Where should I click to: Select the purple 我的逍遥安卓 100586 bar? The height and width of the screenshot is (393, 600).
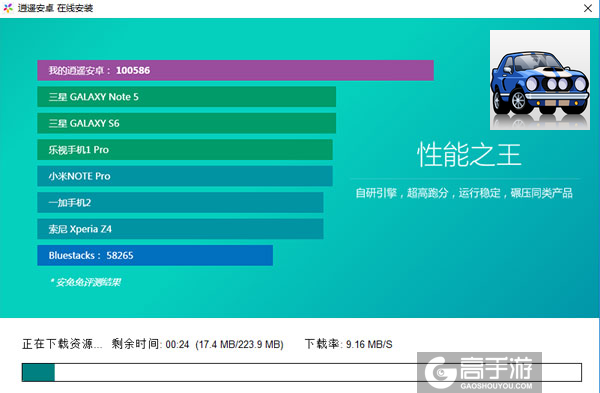click(235, 70)
